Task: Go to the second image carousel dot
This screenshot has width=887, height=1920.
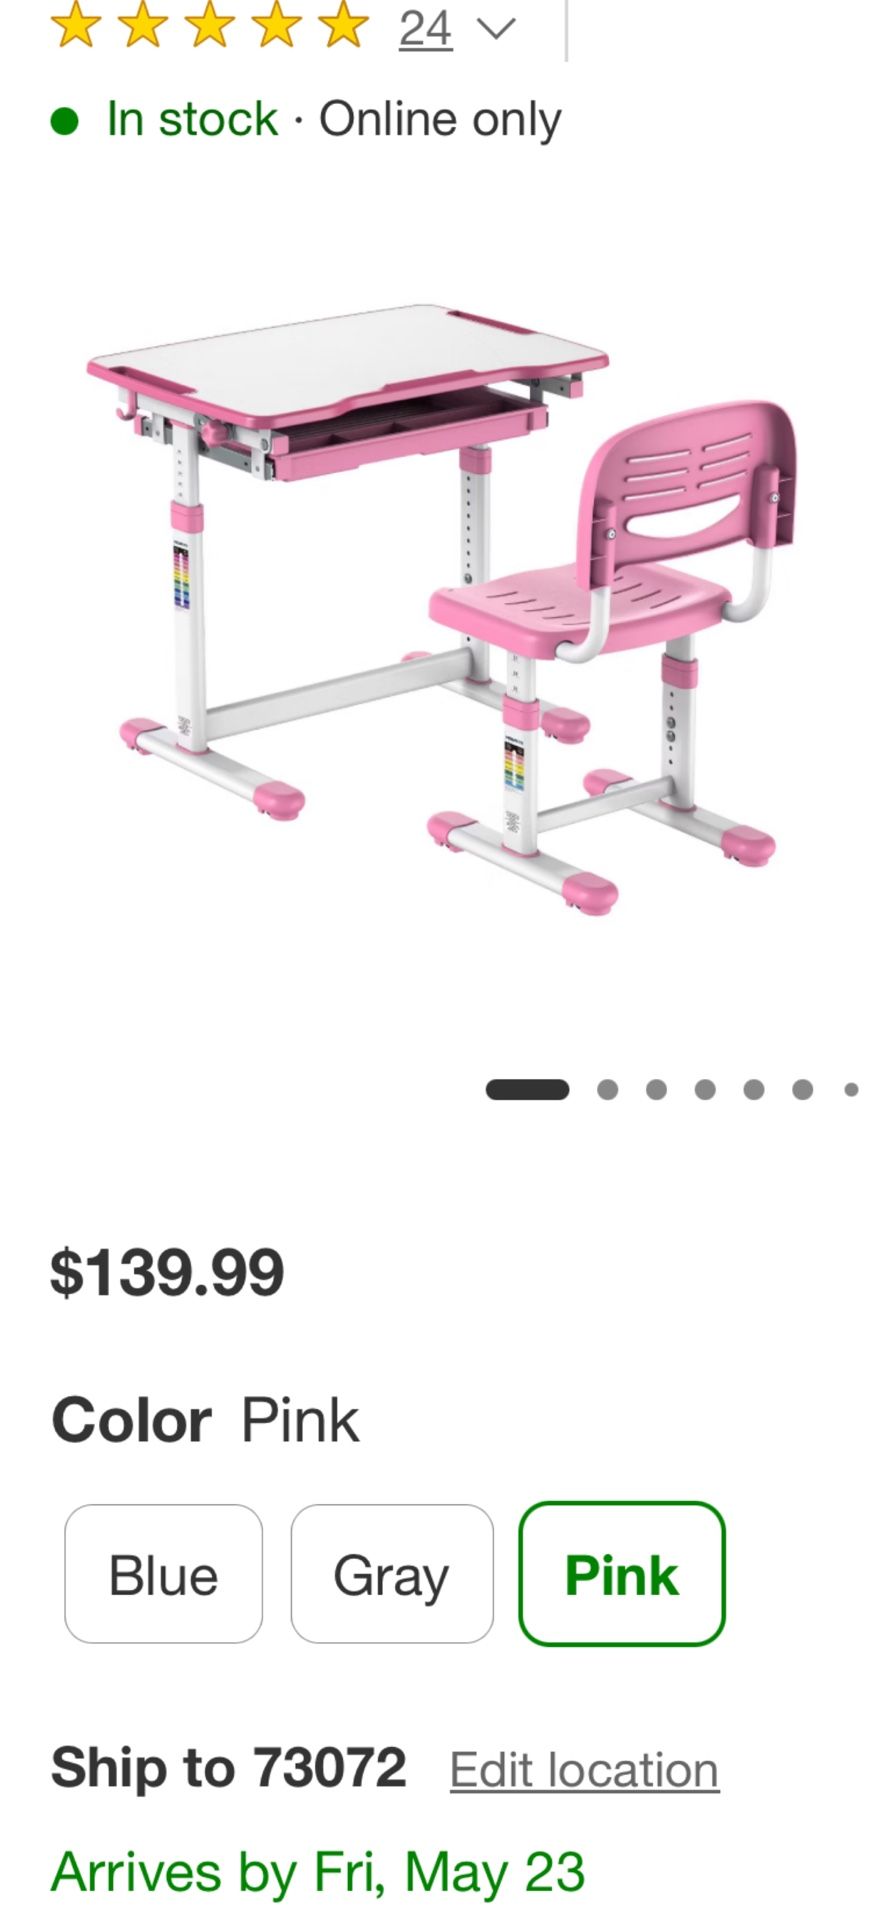Action: (607, 1090)
